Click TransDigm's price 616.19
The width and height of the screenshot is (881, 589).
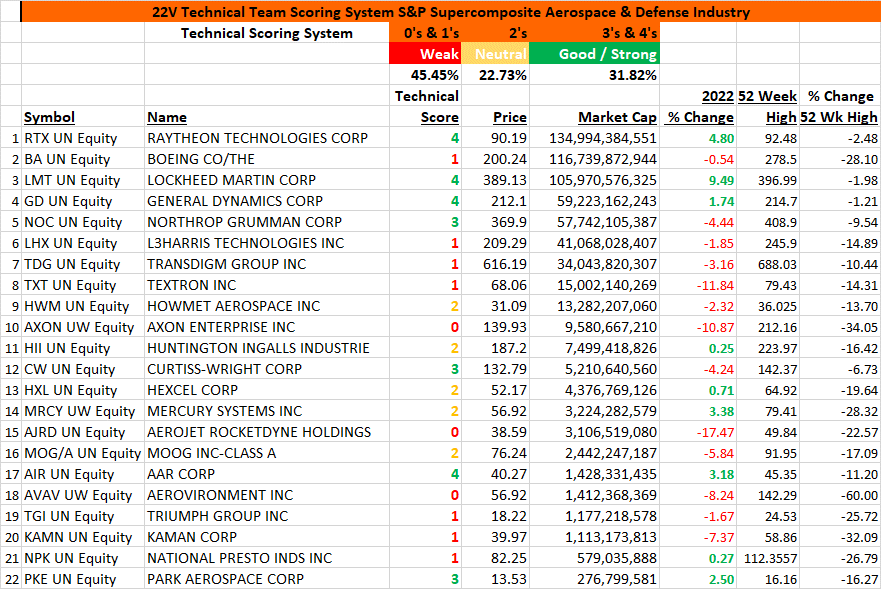pyautogui.click(x=494, y=264)
